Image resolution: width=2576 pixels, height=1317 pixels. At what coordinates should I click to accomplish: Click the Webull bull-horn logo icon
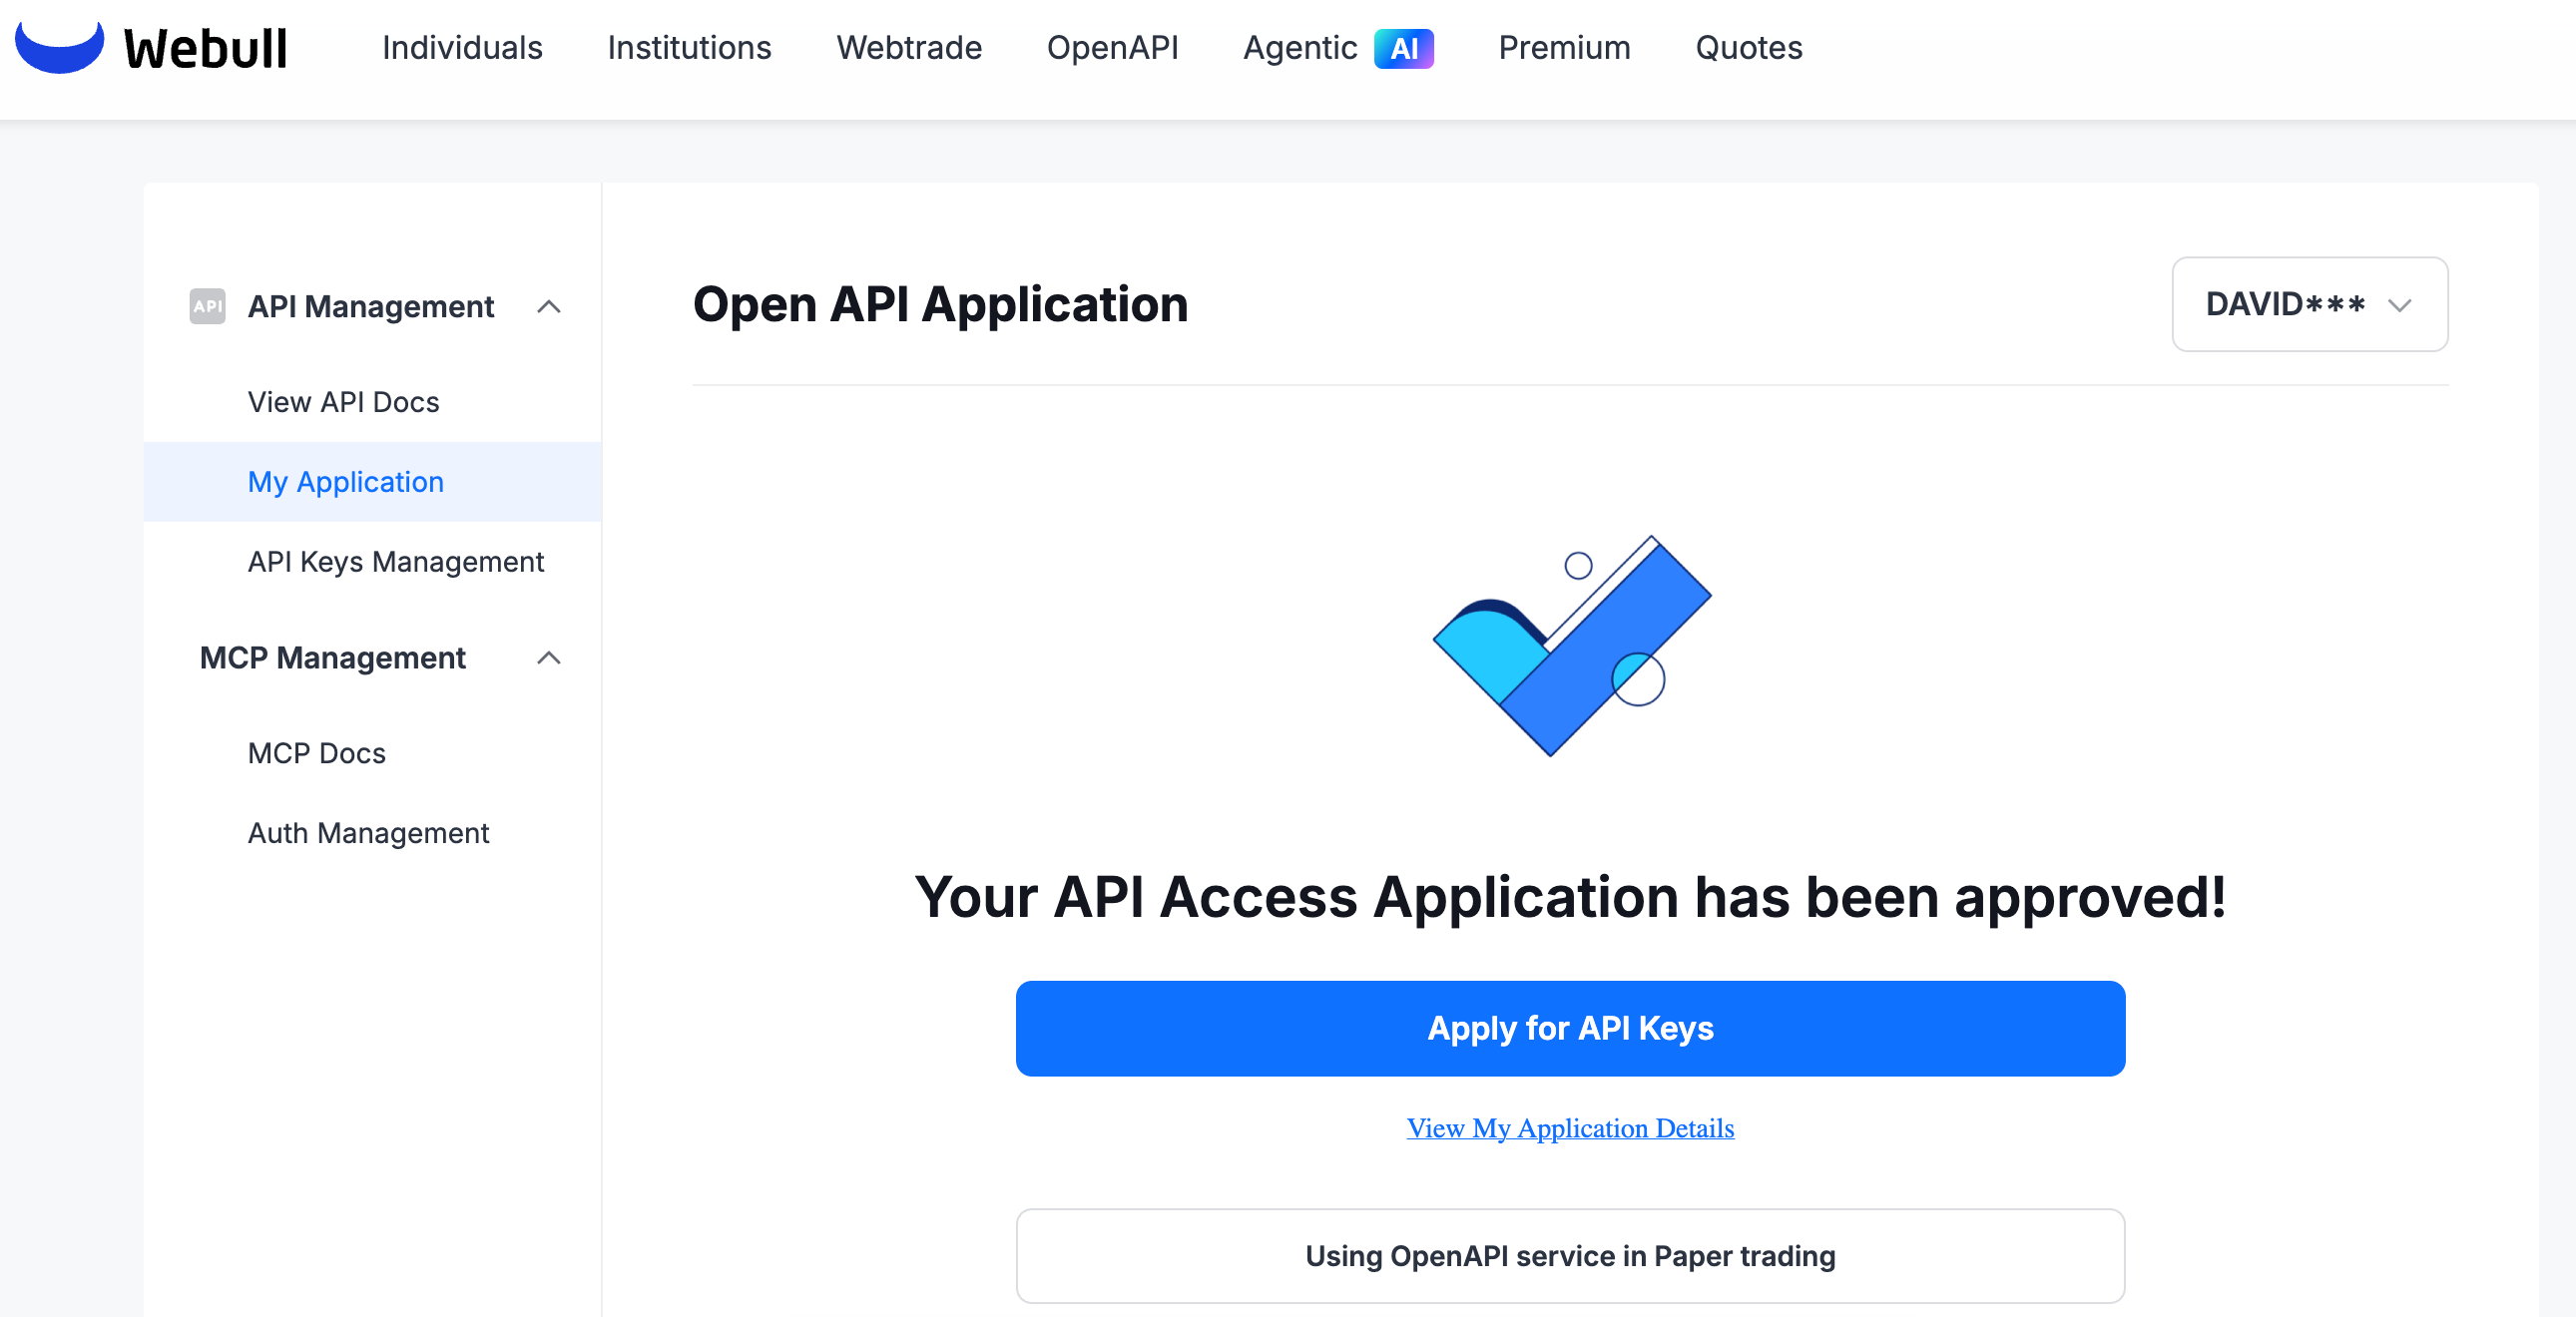(x=59, y=46)
